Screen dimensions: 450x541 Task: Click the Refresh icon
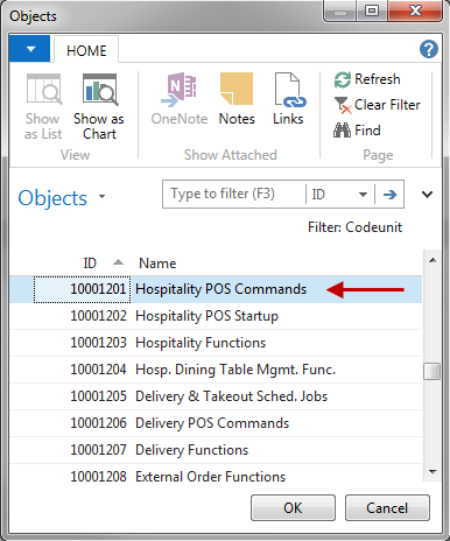click(x=342, y=80)
